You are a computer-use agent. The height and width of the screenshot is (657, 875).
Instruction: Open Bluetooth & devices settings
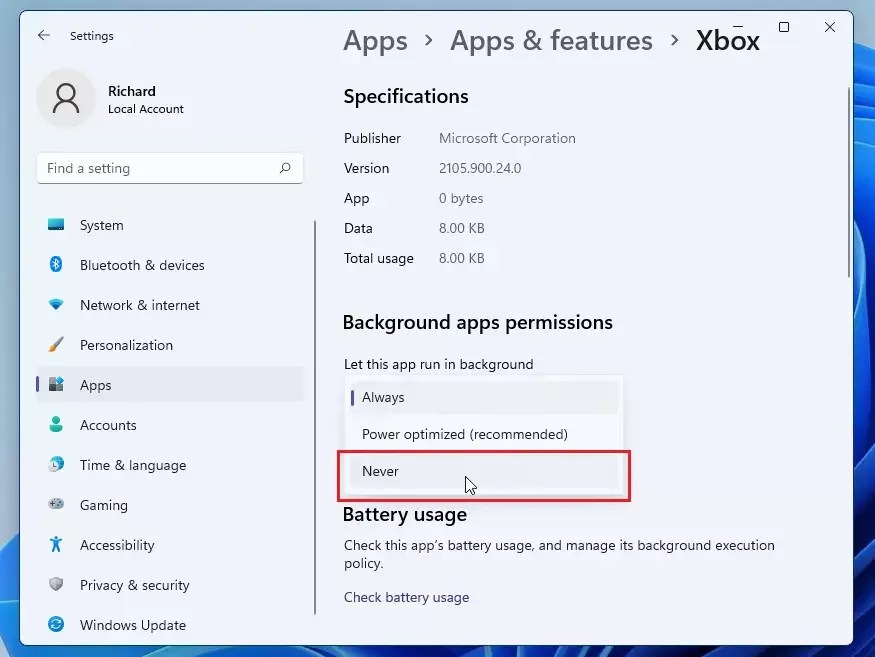(56, 265)
